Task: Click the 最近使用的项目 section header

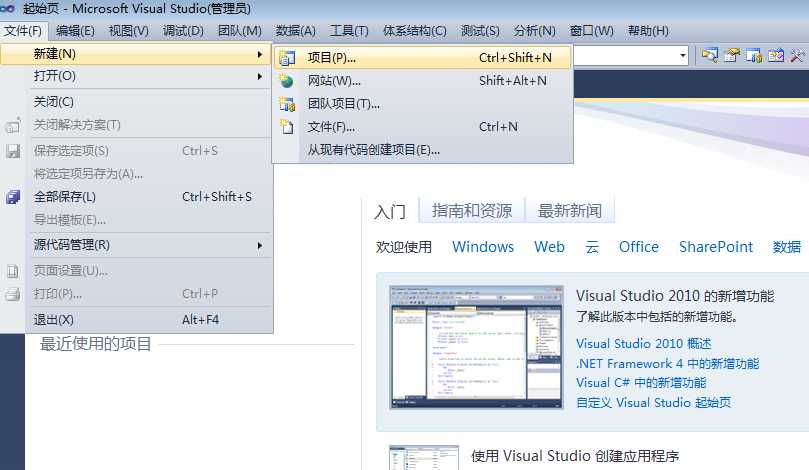Action: (x=95, y=344)
